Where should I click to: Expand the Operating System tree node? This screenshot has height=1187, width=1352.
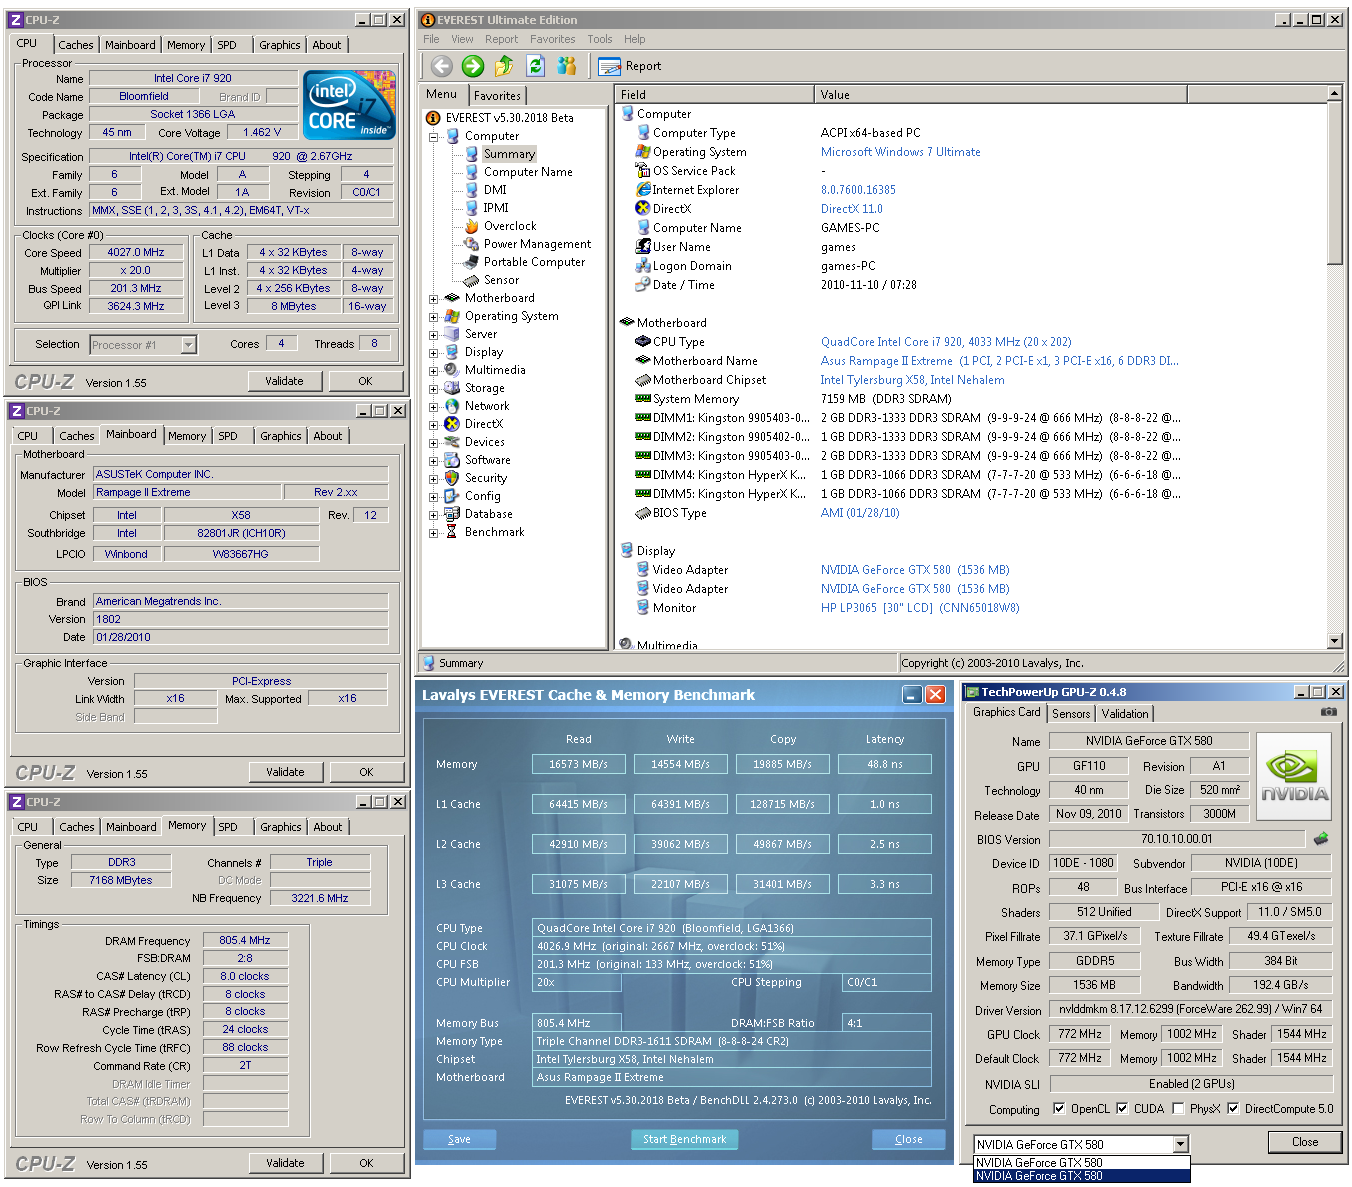(434, 317)
